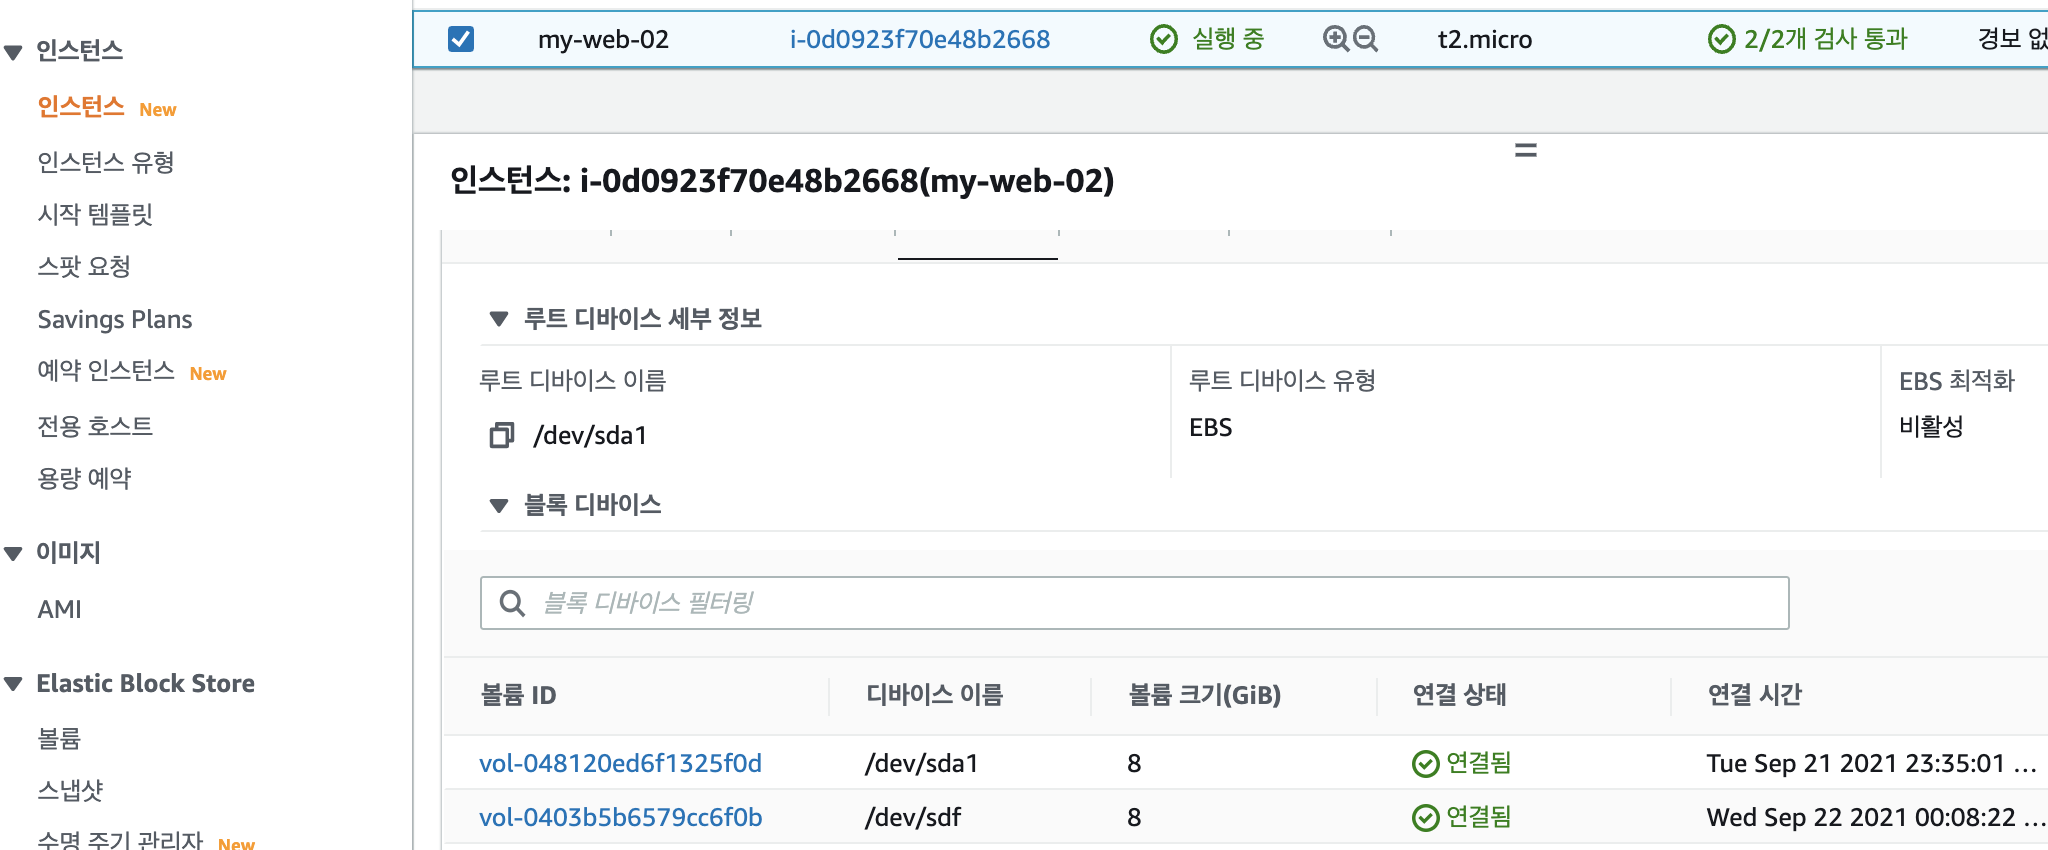Click the EBS root device type value
The width and height of the screenshot is (2048, 850).
pyautogui.click(x=1210, y=427)
